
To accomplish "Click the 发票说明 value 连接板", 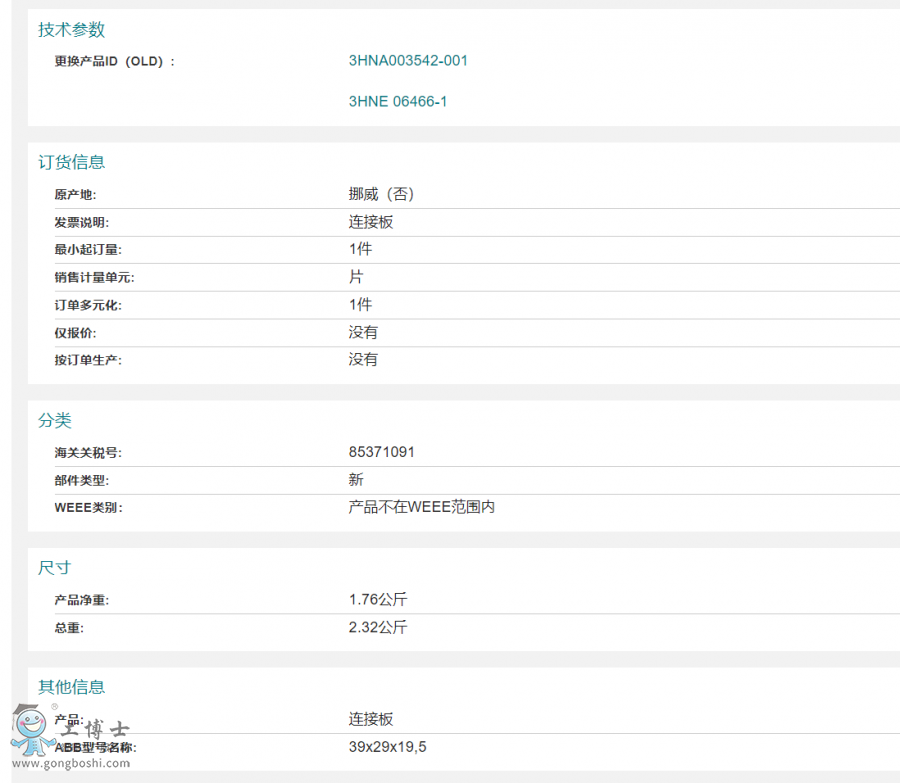I will click(371, 222).
